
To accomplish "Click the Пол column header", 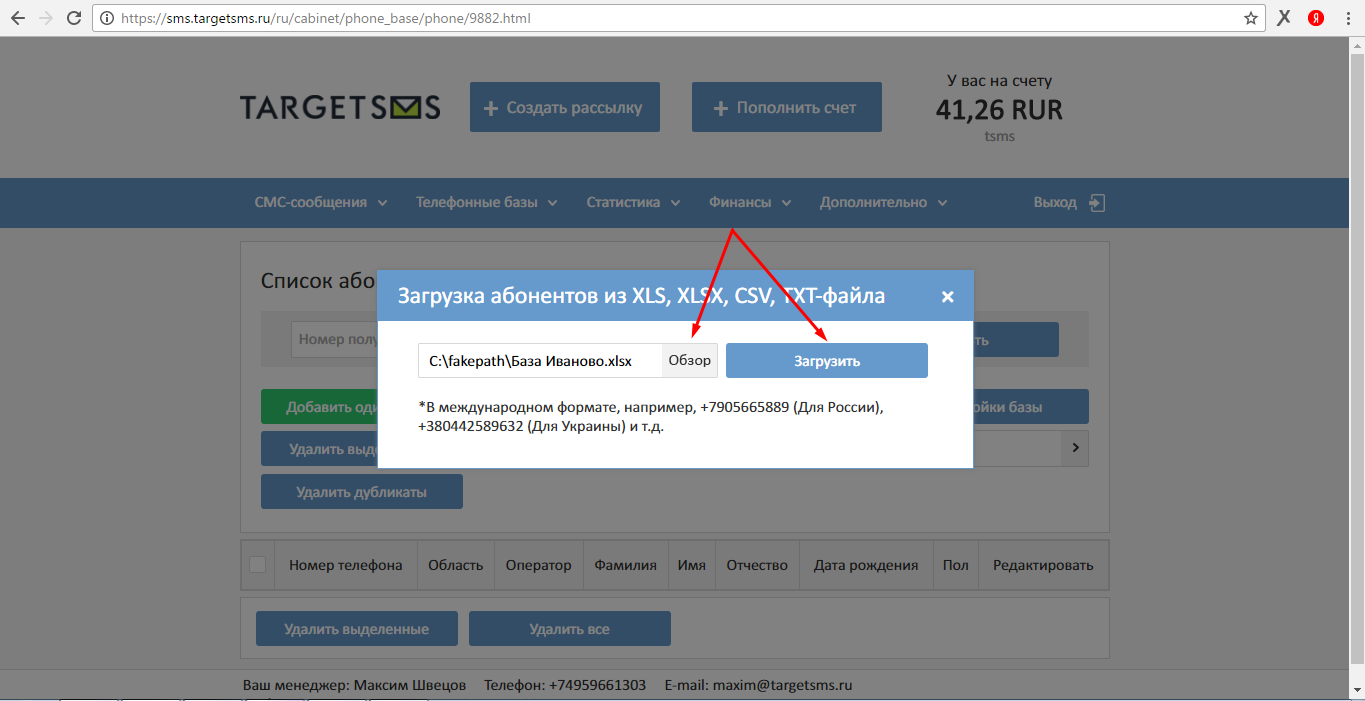I will click(956, 565).
